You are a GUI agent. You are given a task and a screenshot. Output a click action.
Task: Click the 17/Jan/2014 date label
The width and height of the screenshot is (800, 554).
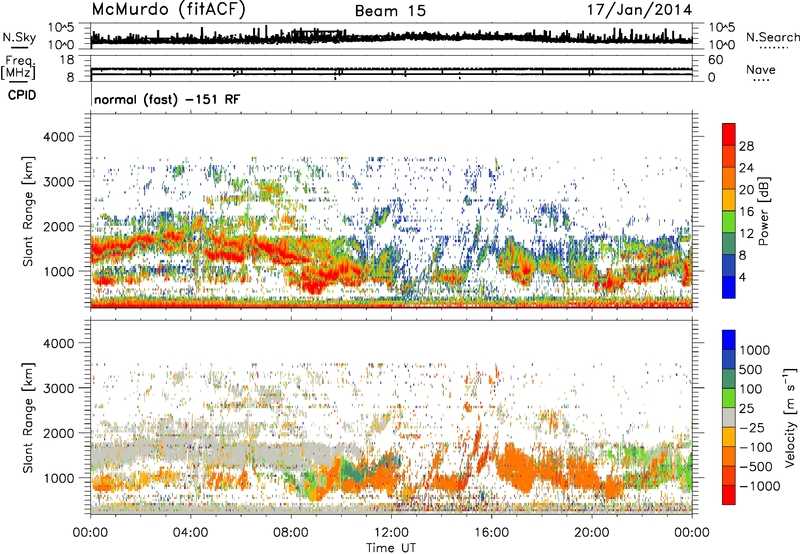pyautogui.click(x=639, y=10)
